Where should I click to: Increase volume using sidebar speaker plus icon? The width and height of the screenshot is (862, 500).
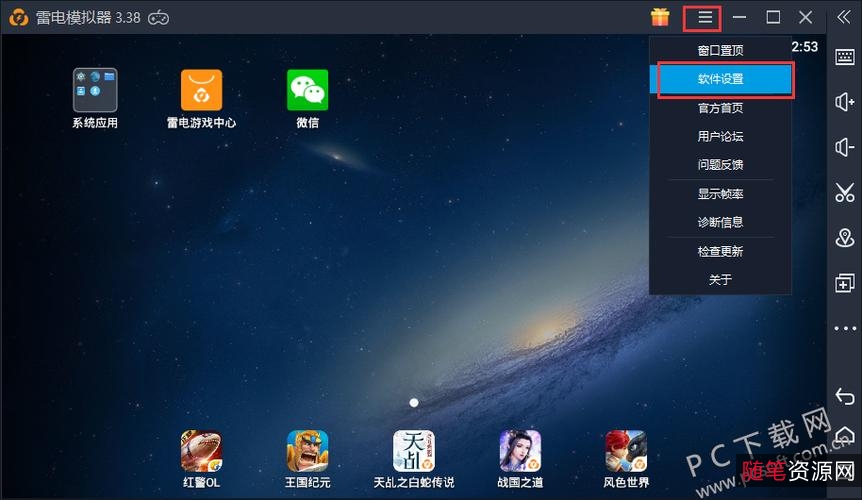click(845, 102)
